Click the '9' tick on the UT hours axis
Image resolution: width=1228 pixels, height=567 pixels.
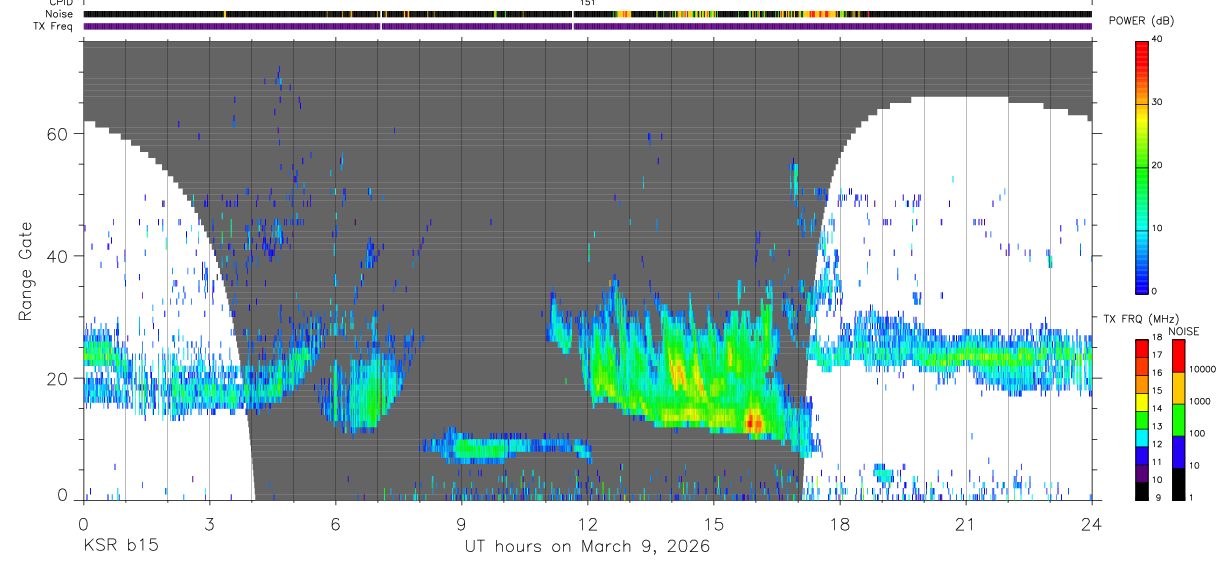[461, 522]
